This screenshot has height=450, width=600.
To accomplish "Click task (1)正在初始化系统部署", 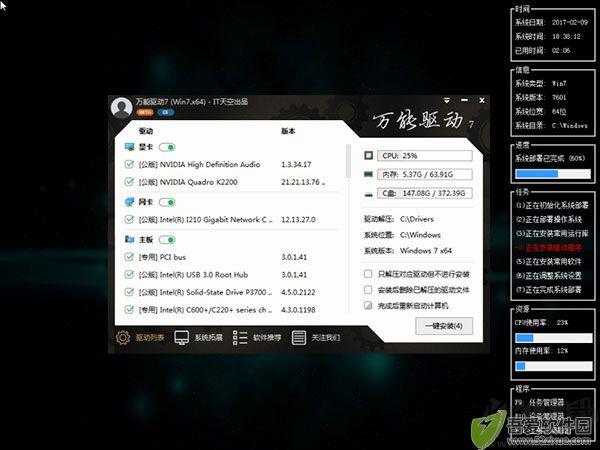I will coord(552,205).
